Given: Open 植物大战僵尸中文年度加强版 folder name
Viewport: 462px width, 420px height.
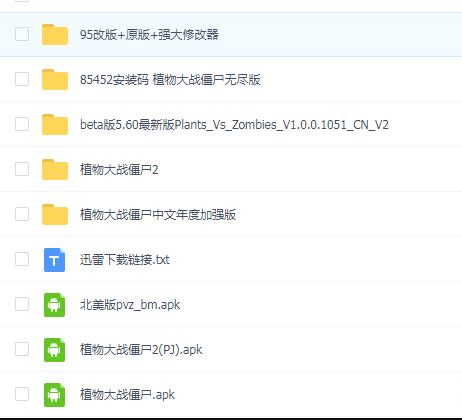Looking at the screenshot, I should click(158, 214).
